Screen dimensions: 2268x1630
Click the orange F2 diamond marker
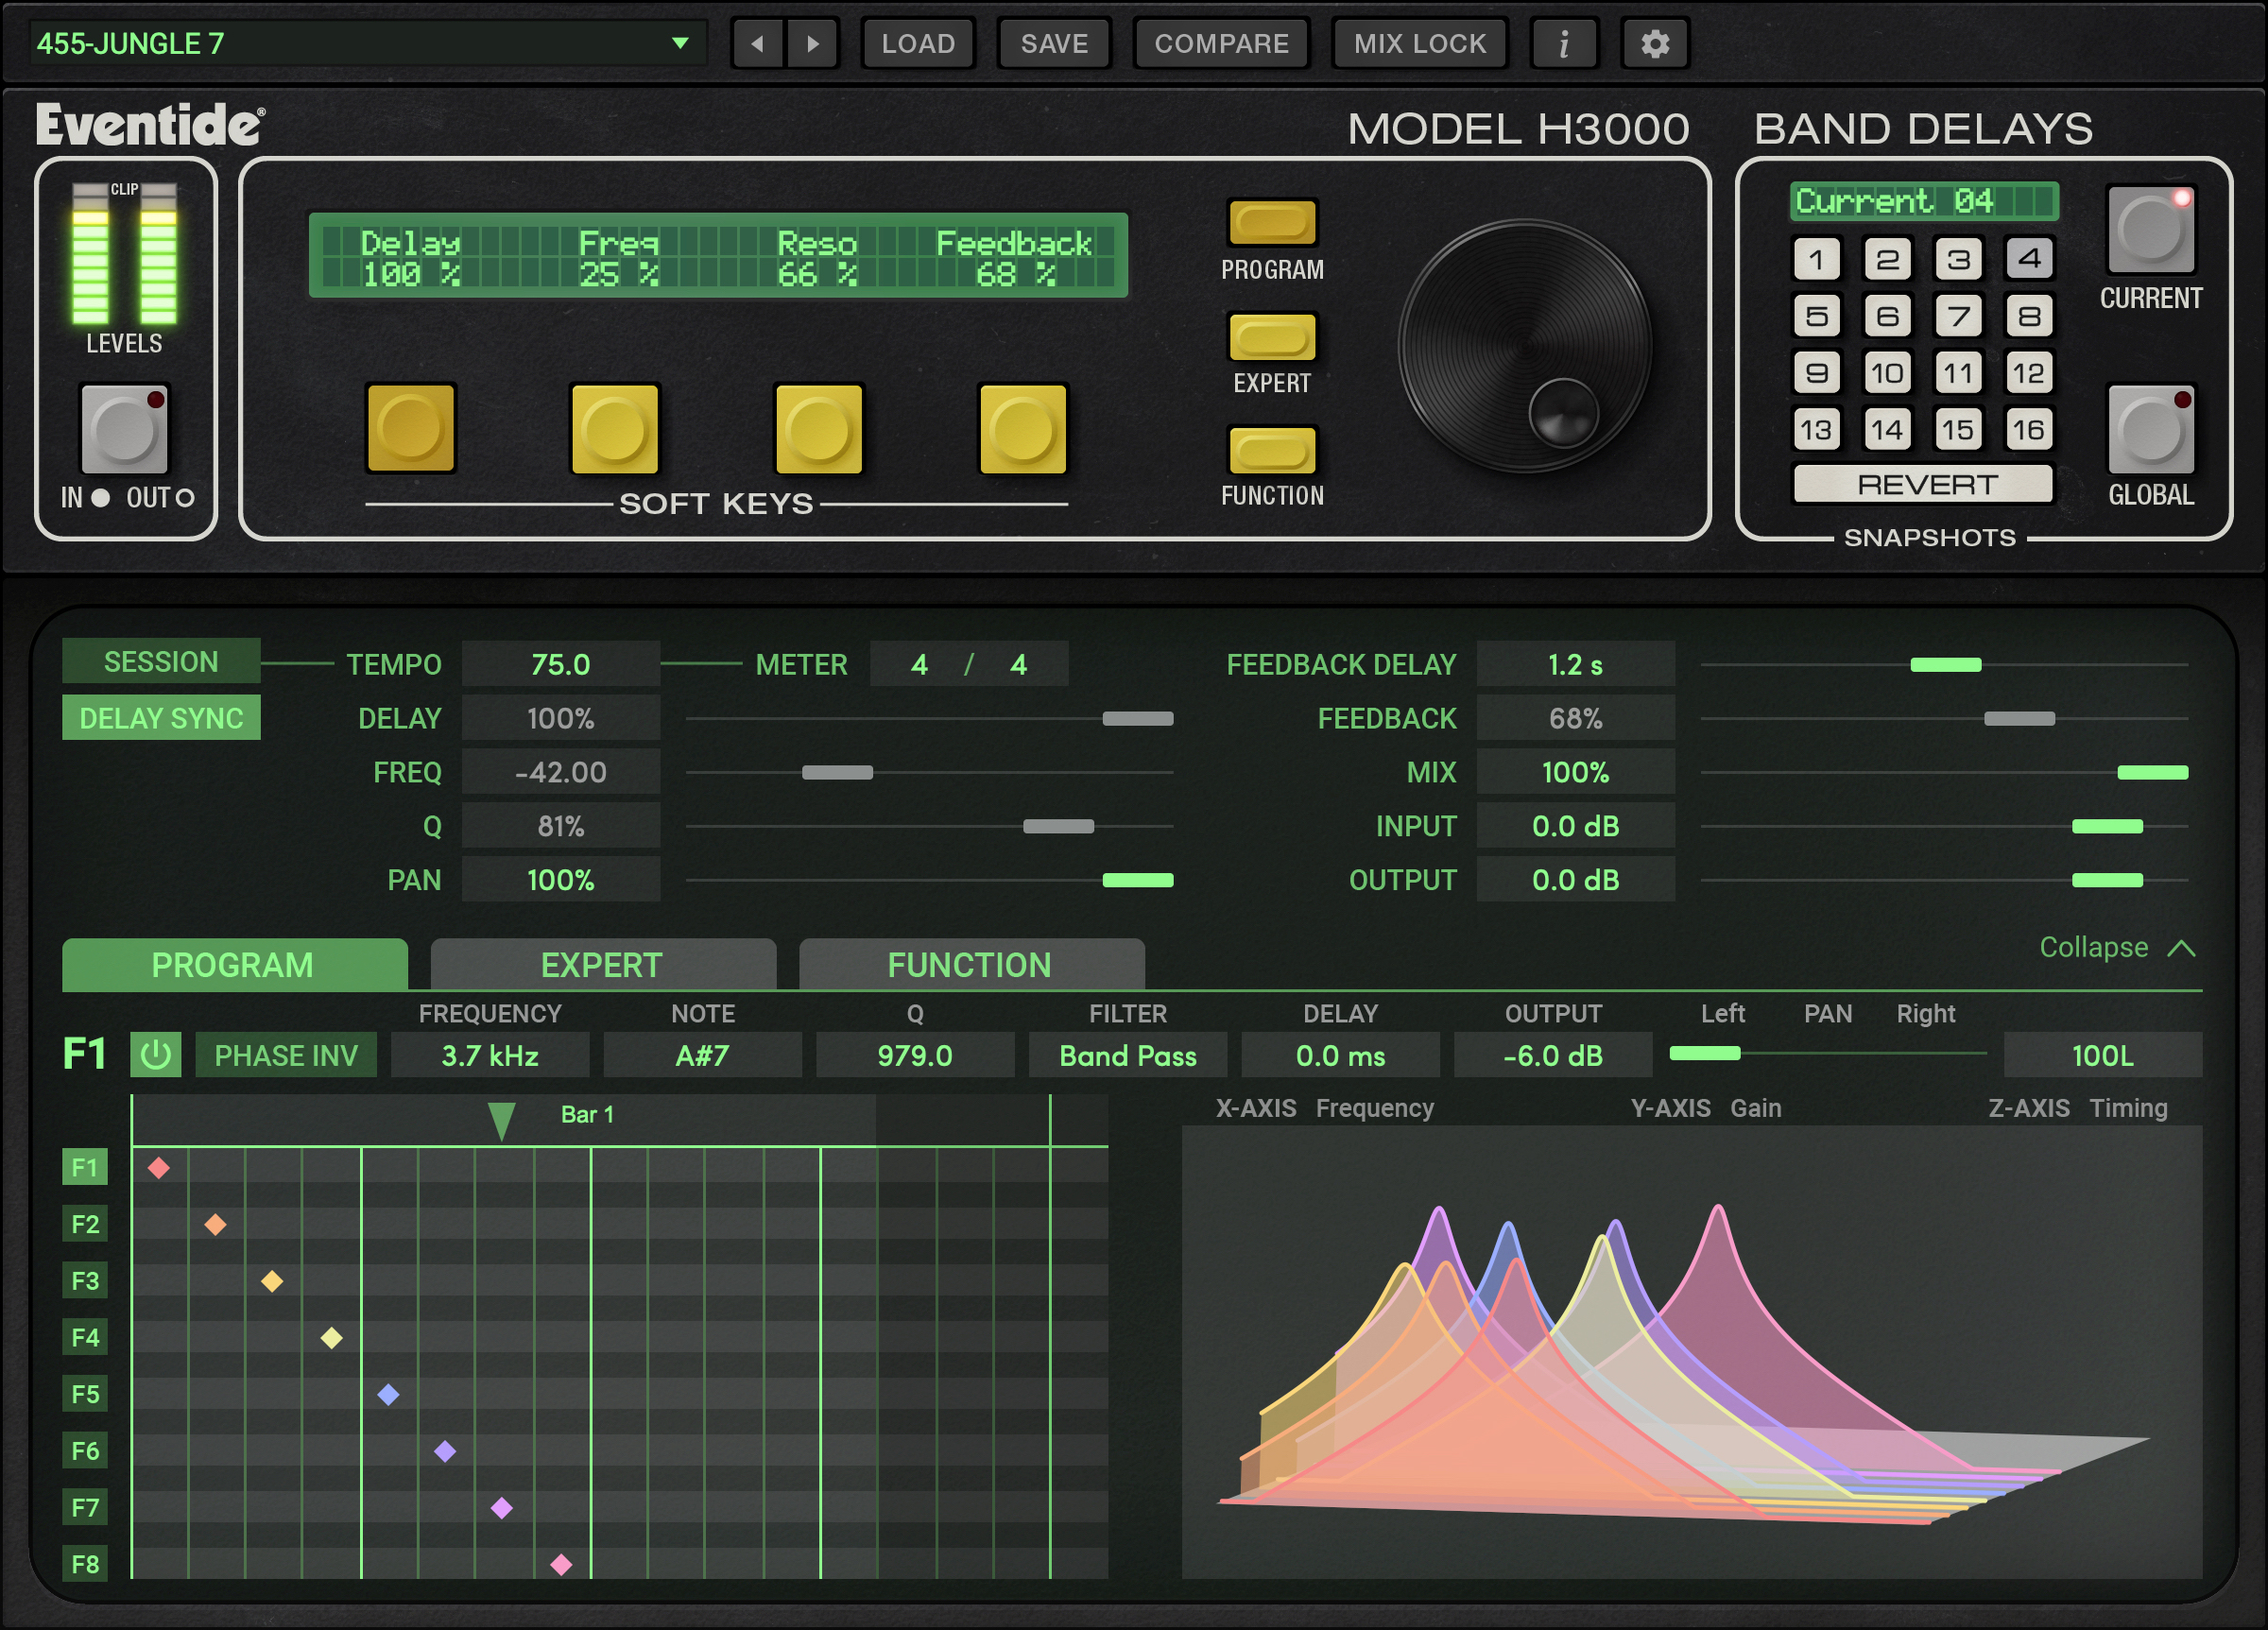[215, 1224]
